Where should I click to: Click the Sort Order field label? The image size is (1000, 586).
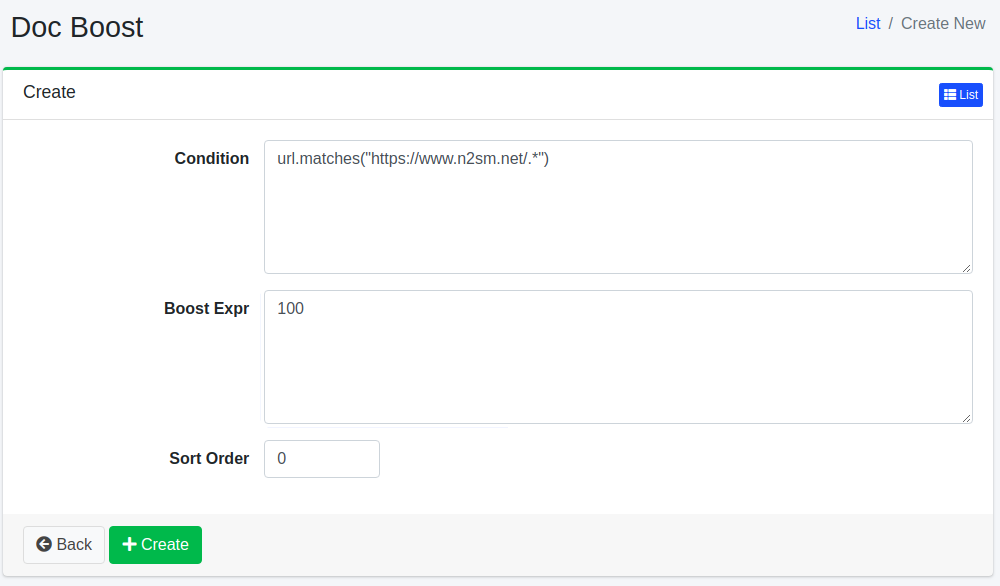coord(209,458)
